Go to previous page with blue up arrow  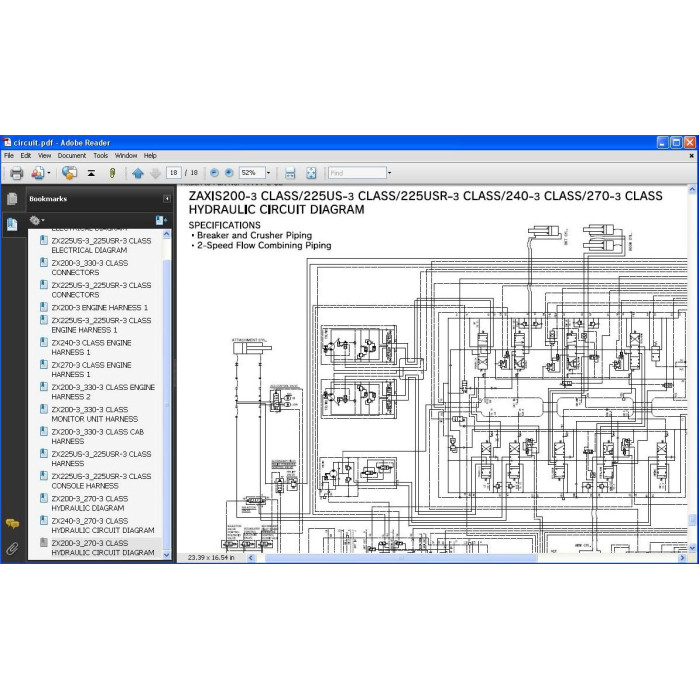[138, 173]
